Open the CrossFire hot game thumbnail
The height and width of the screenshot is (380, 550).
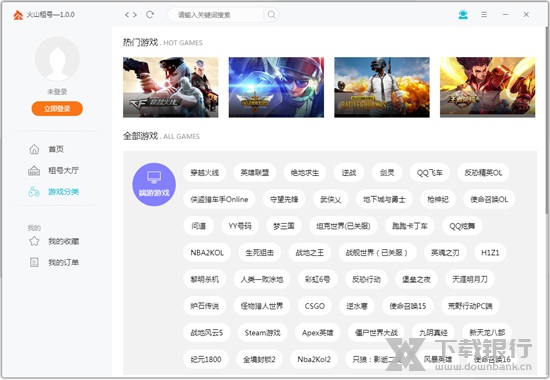[170, 87]
